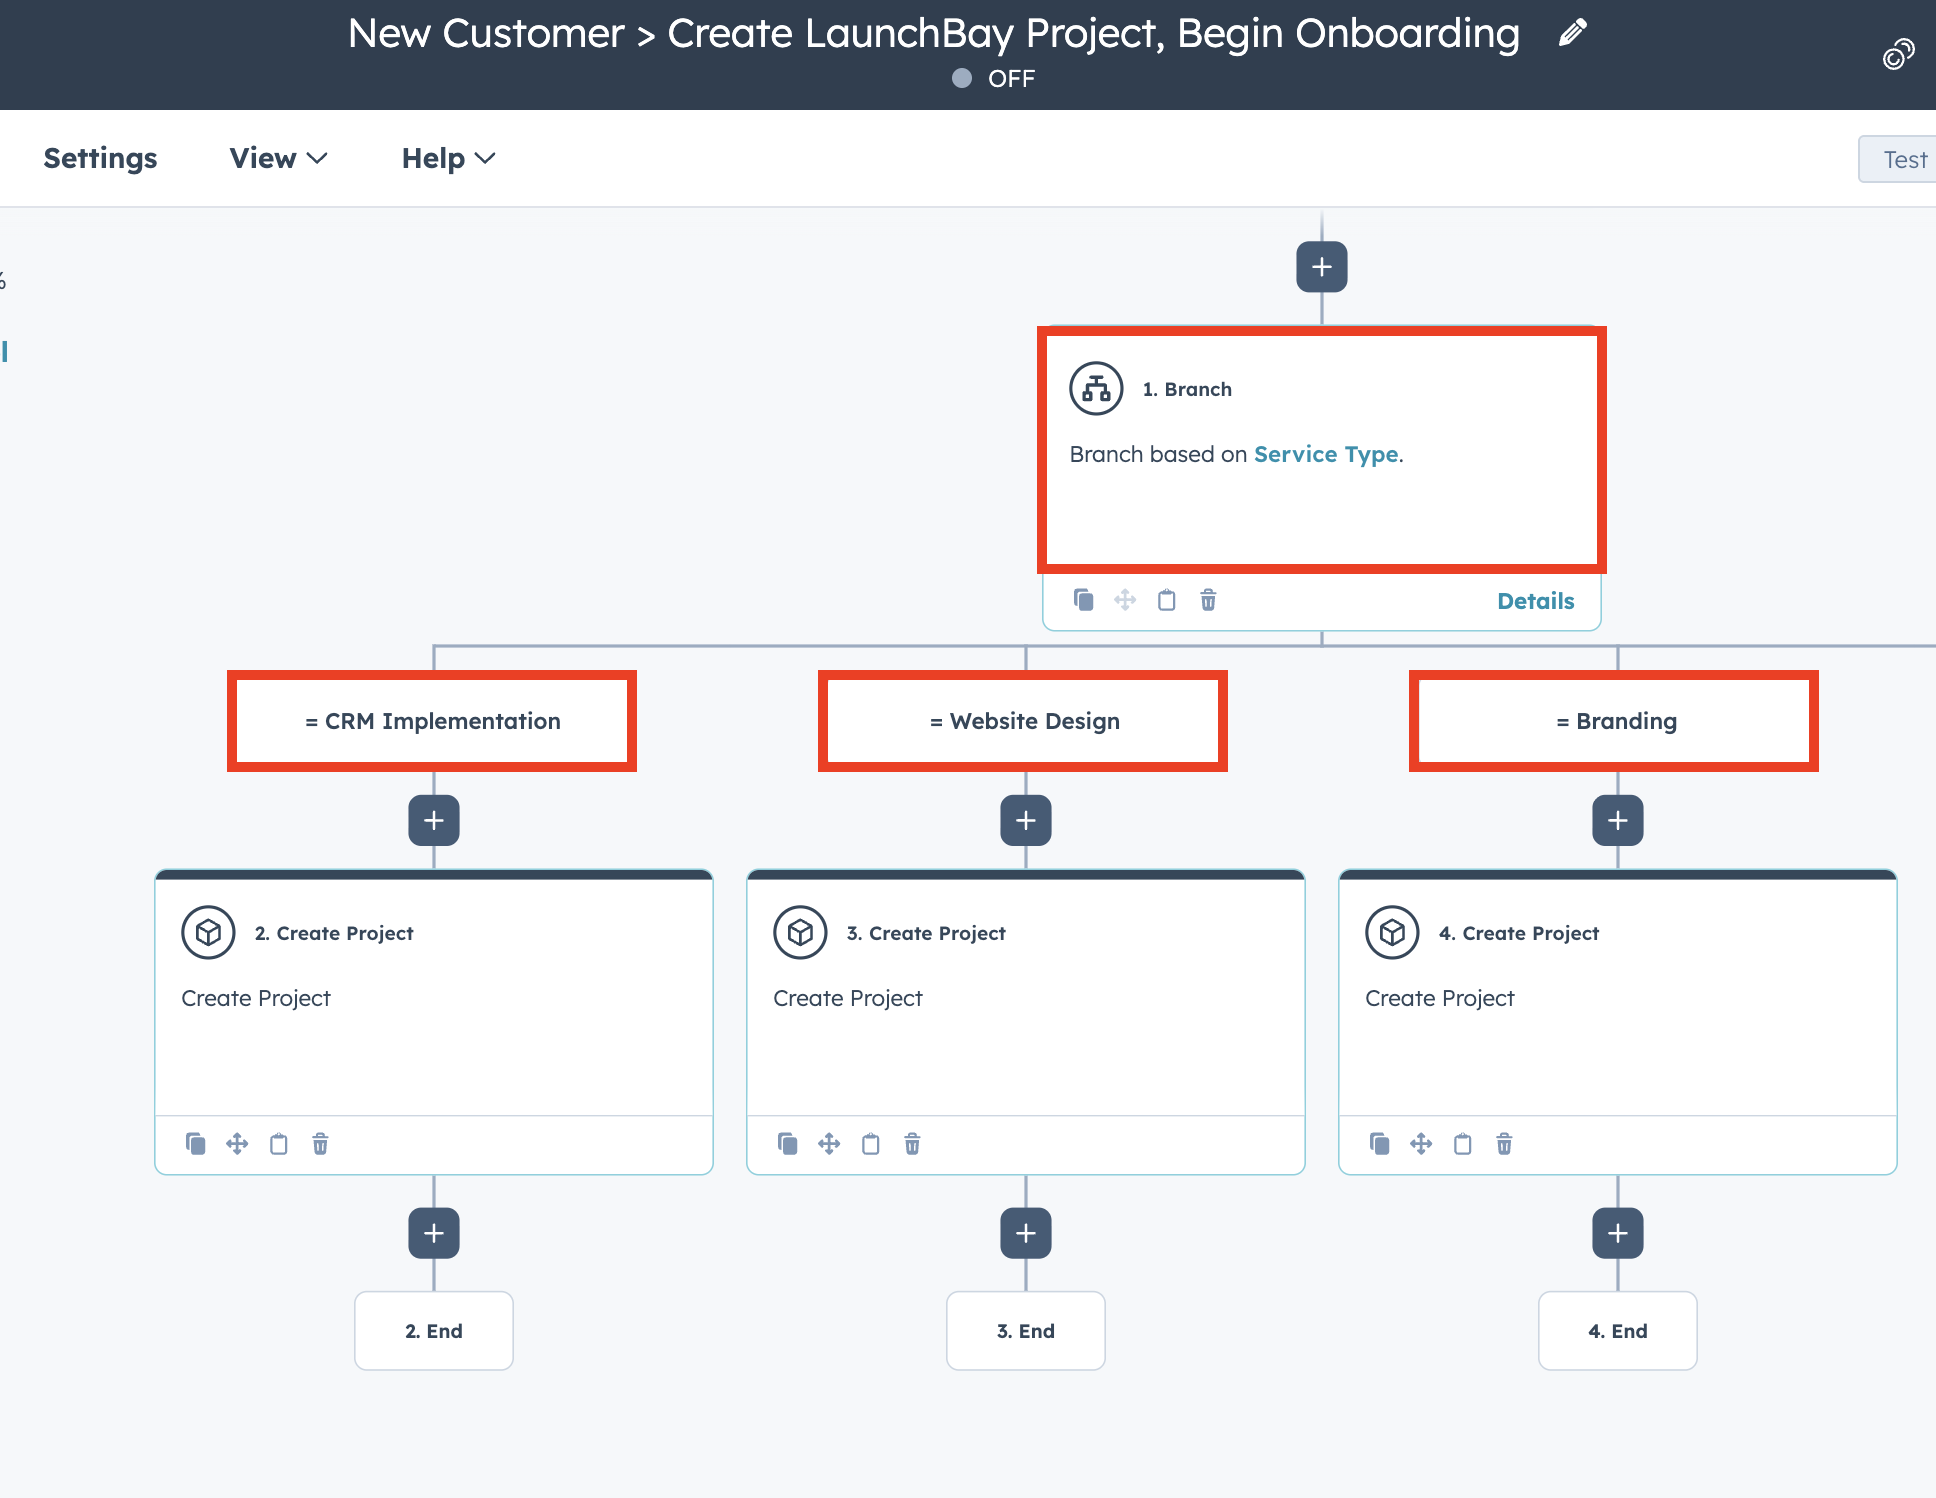The height and width of the screenshot is (1498, 1936).
Task: Select the Website Design branch label
Action: click(1023, 721)
